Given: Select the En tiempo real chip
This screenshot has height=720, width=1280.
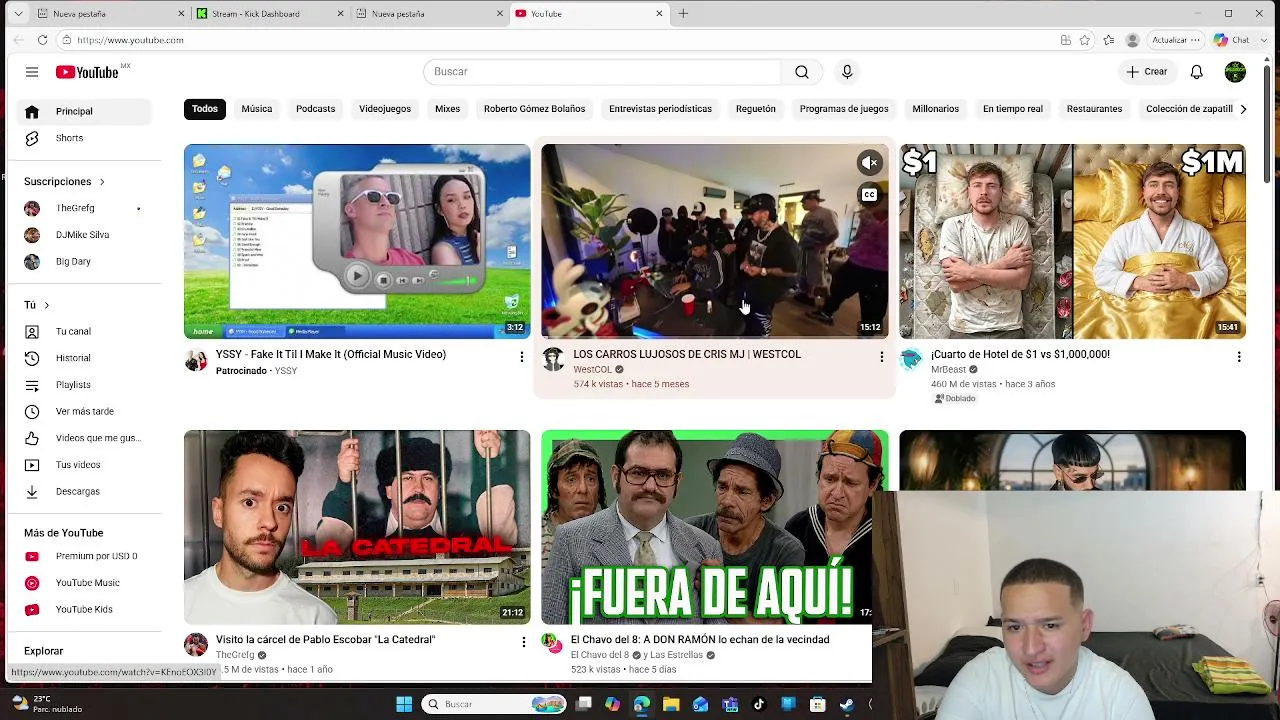Looking at the screenshot, I should [x=1013, y=109].
